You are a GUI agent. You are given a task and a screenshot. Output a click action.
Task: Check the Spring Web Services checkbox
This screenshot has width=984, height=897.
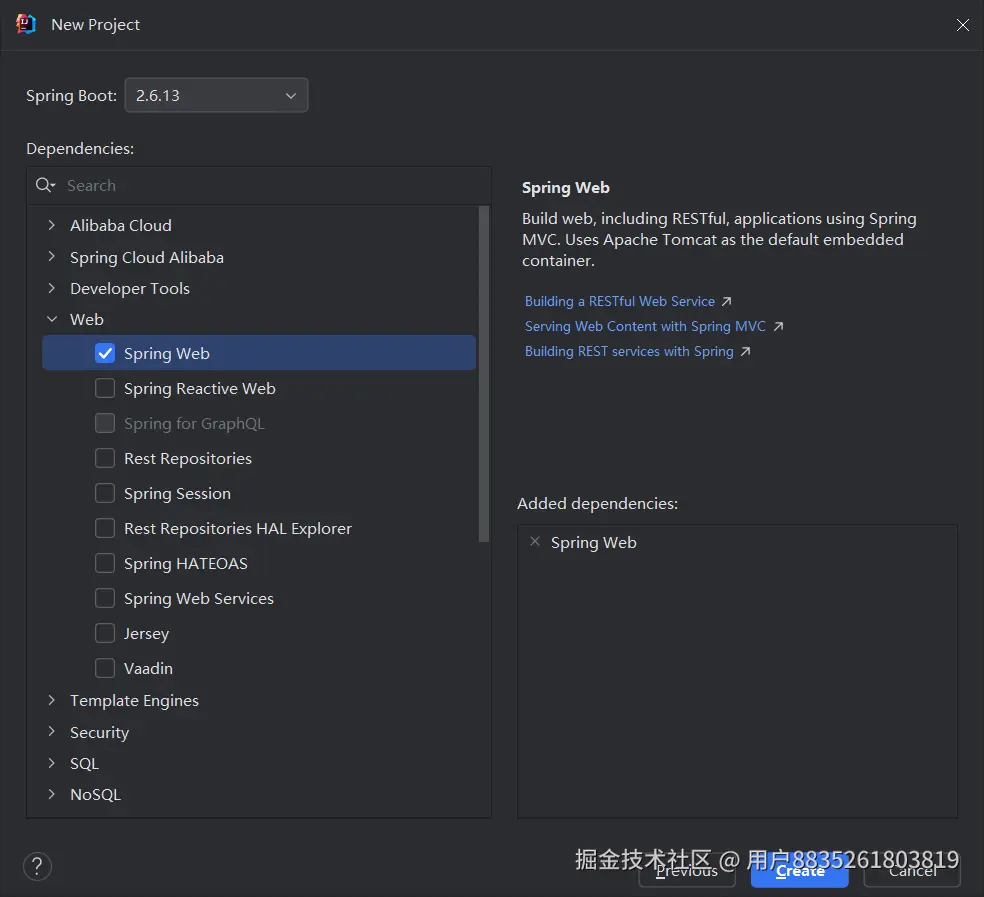pyautogui.click(x=105, y=598)
